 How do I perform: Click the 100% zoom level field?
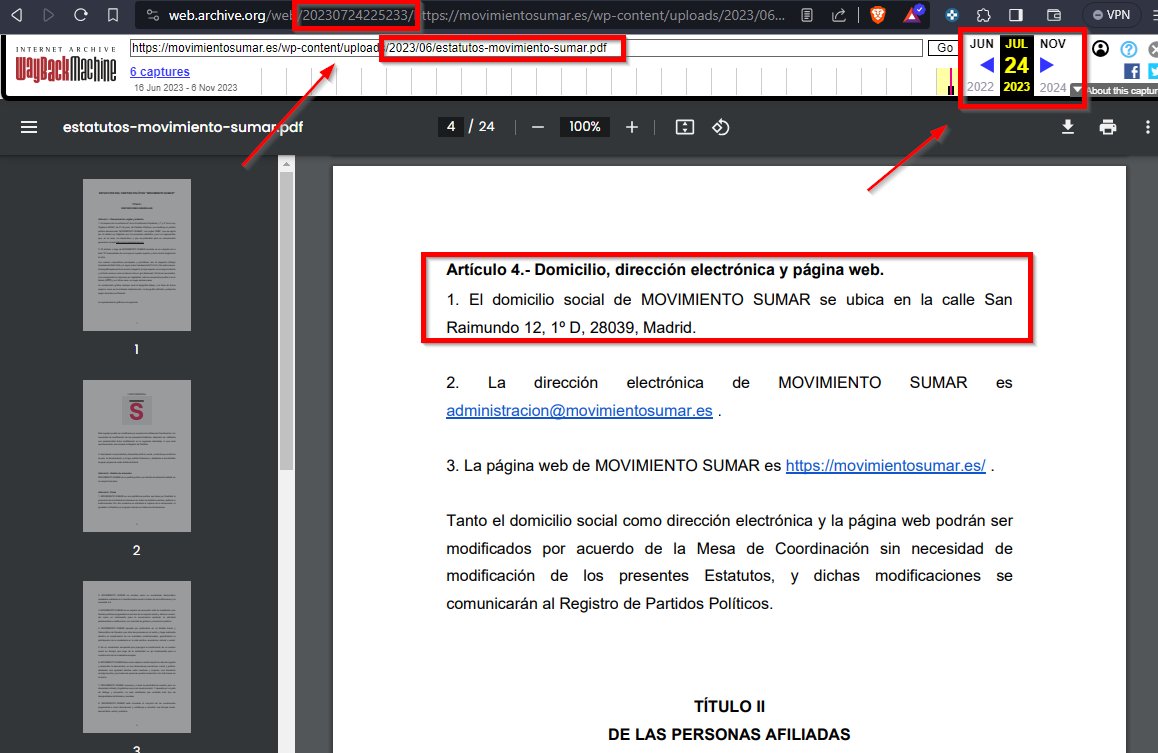tap(584, 126)
